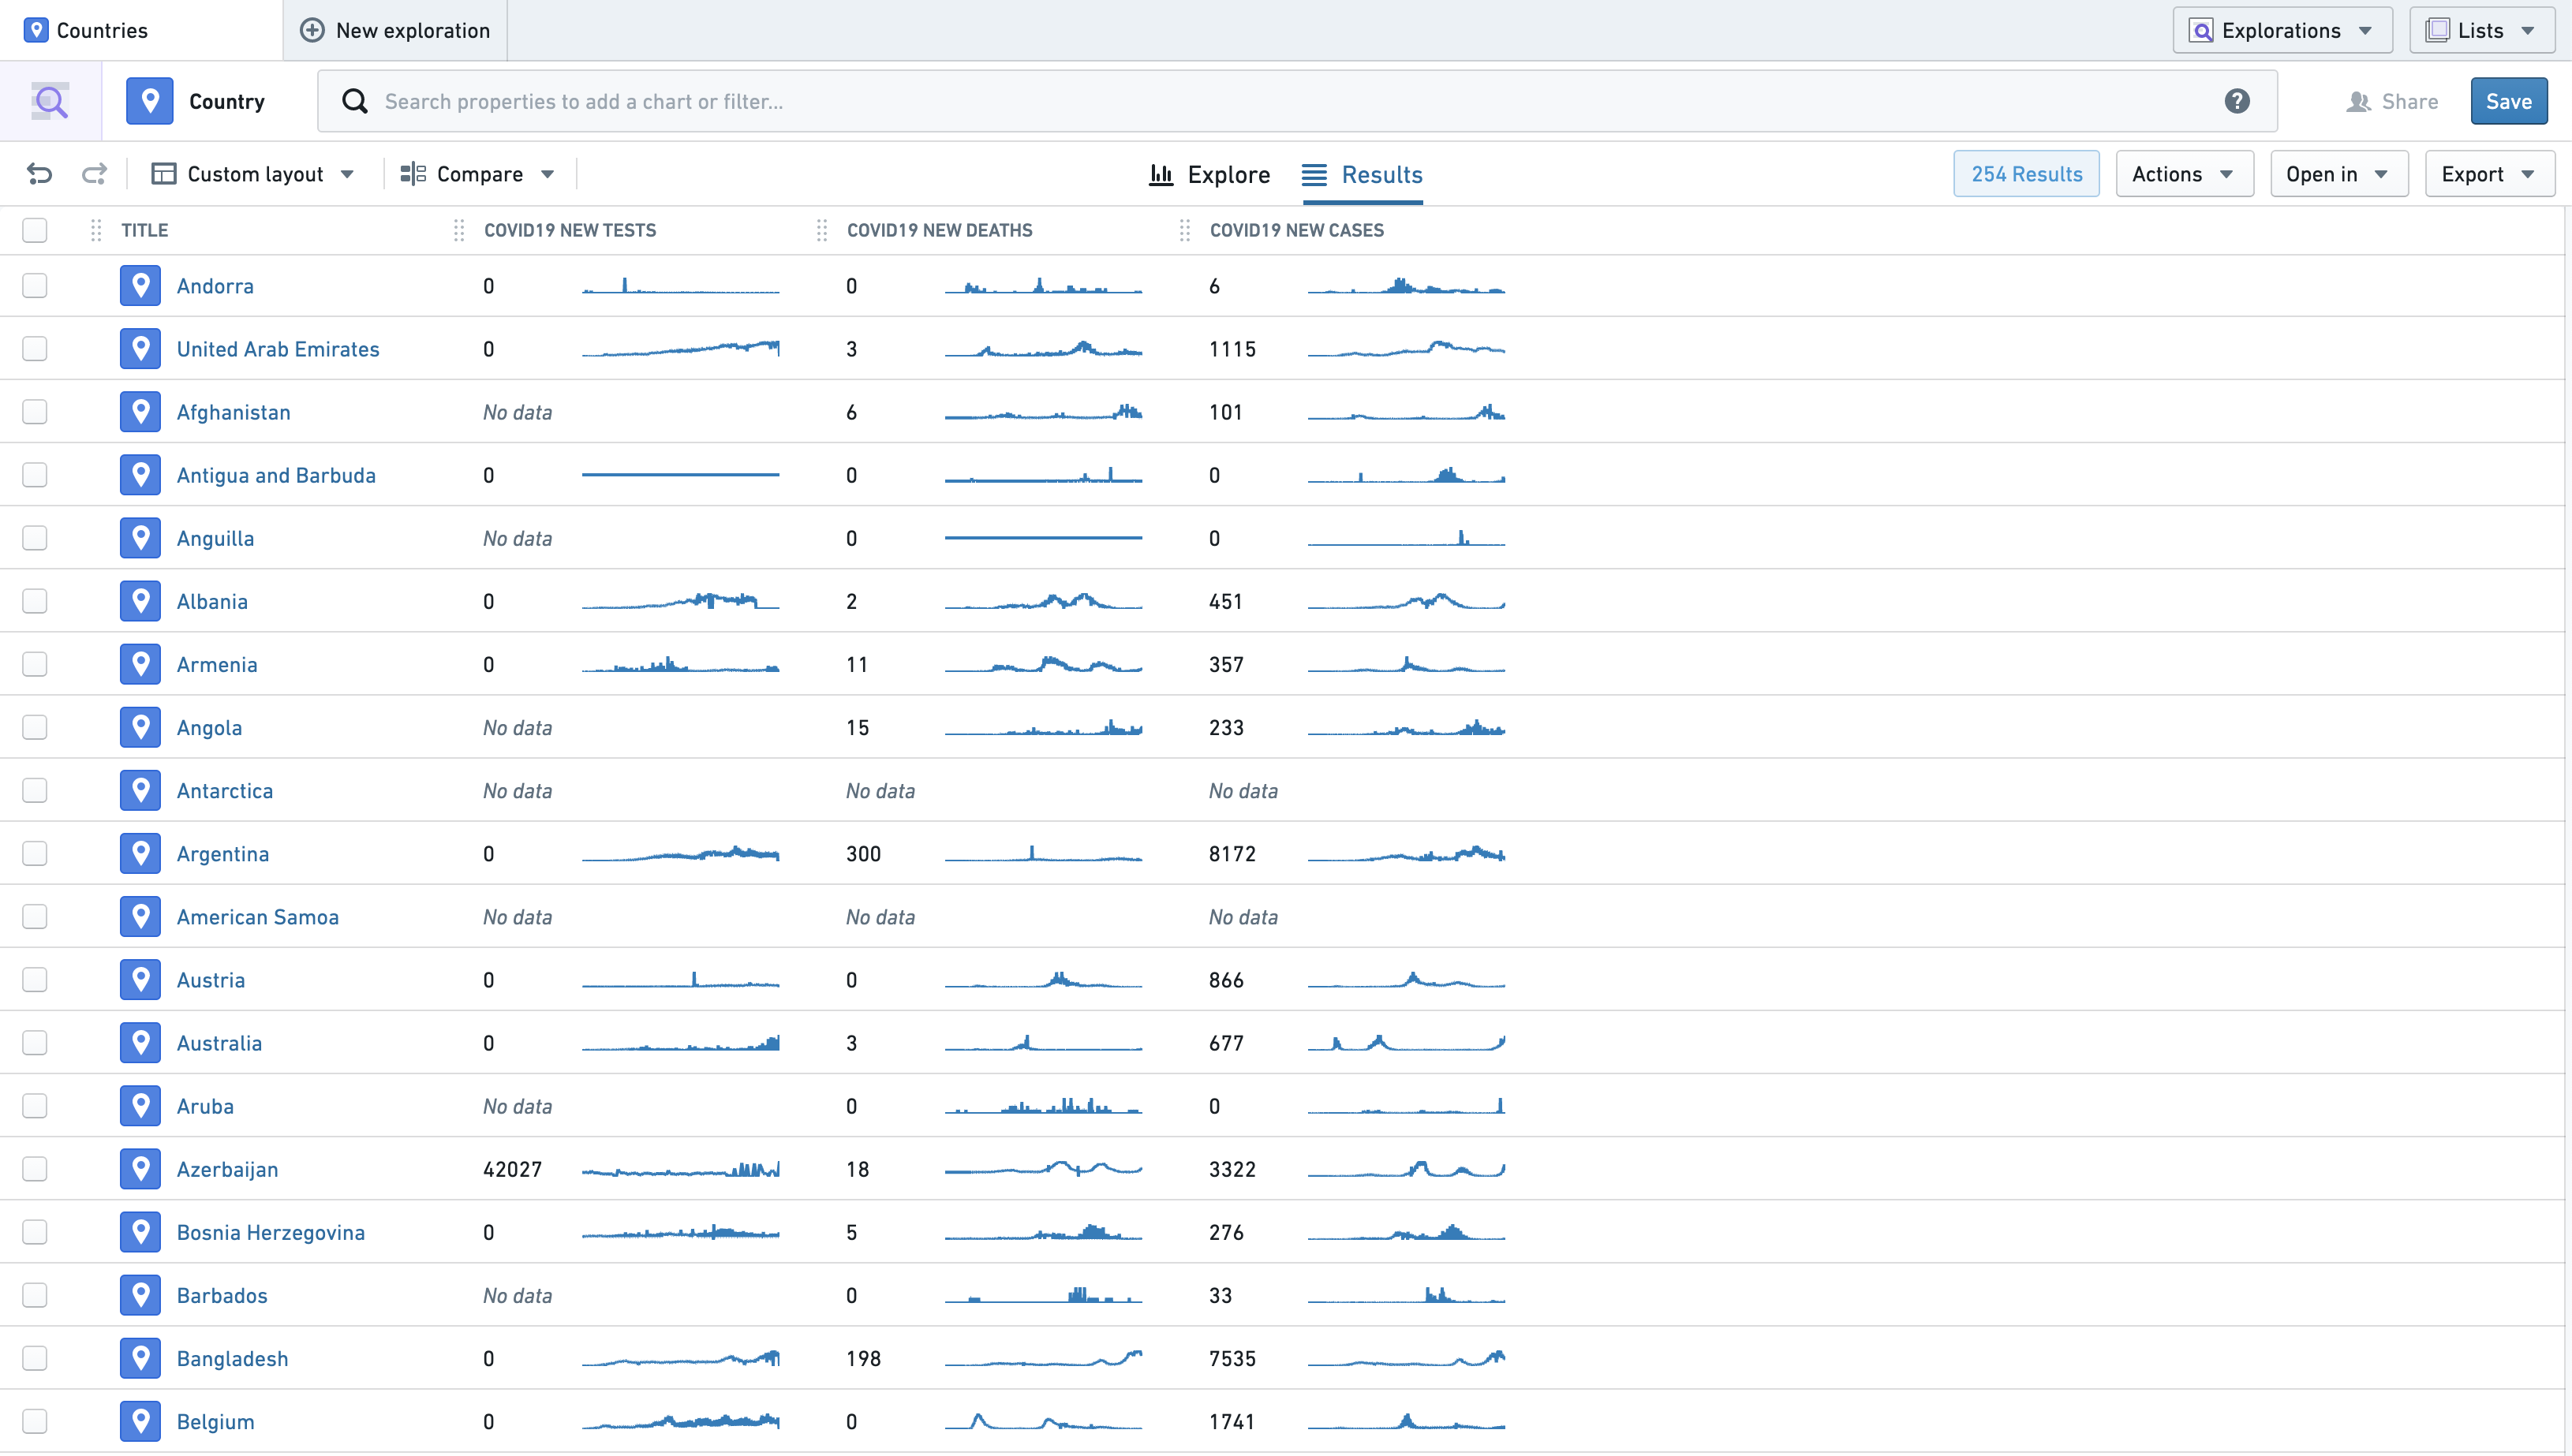Sort by the TITLE column header
Screen dimensions: 2572x1456
pyautogui.click(x=145, y=230)
